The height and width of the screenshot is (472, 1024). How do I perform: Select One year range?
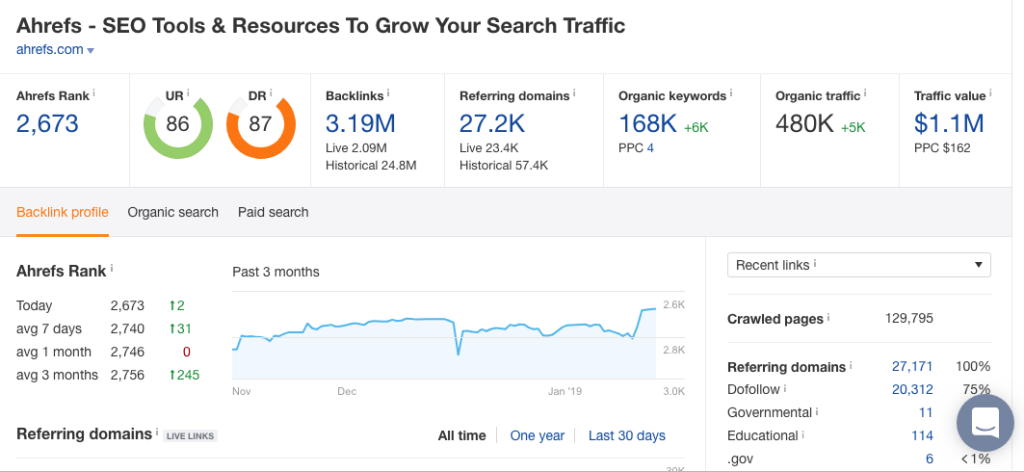point(537,435)
